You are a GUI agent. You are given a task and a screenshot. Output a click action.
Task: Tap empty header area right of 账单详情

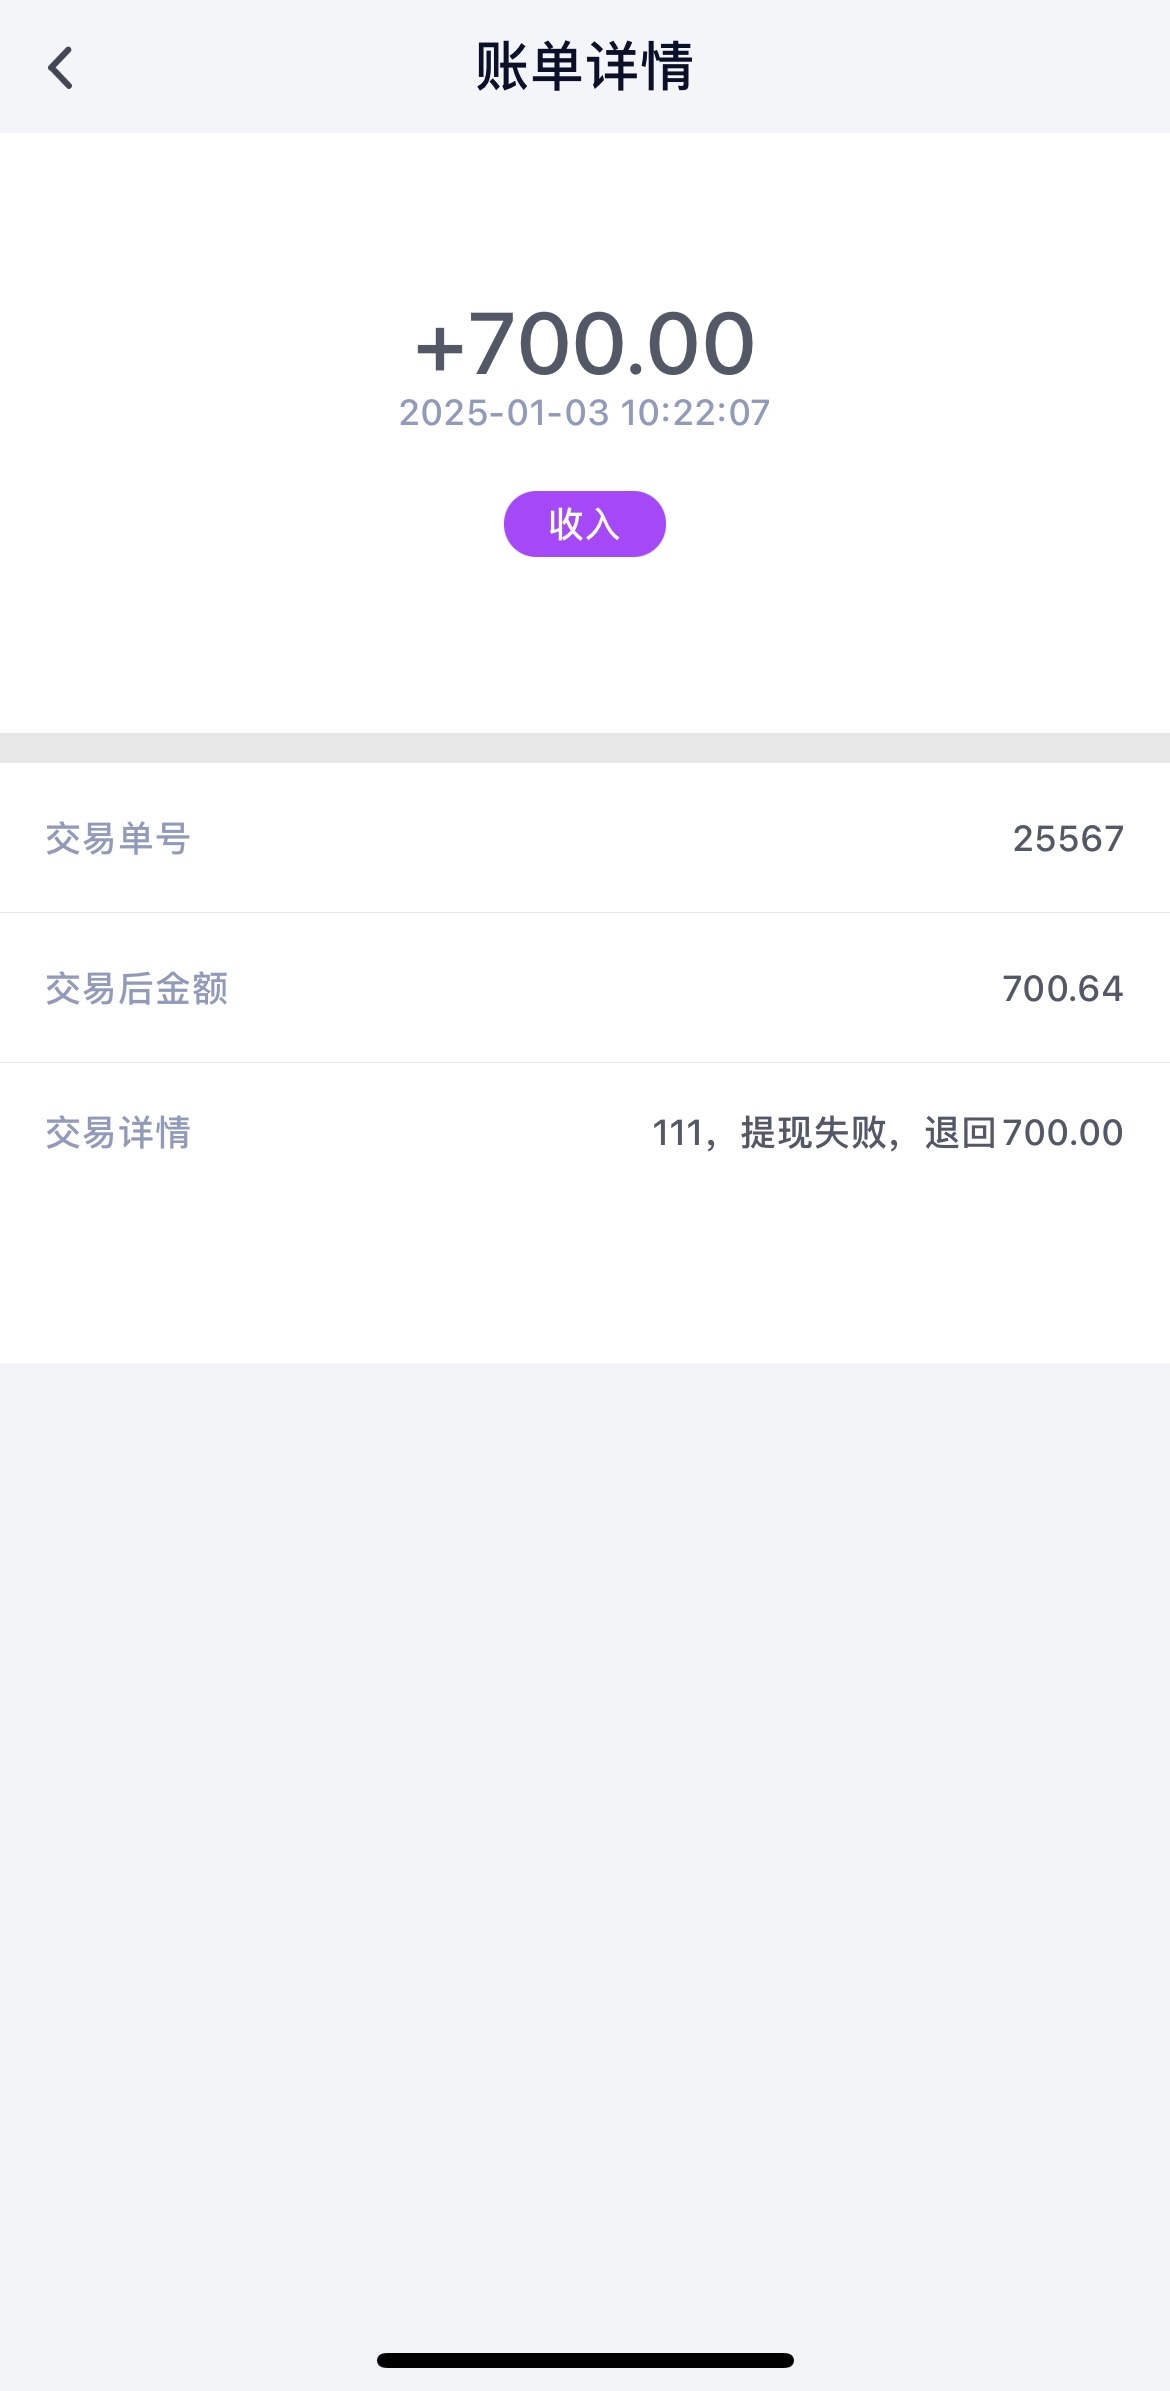(930, 68)
